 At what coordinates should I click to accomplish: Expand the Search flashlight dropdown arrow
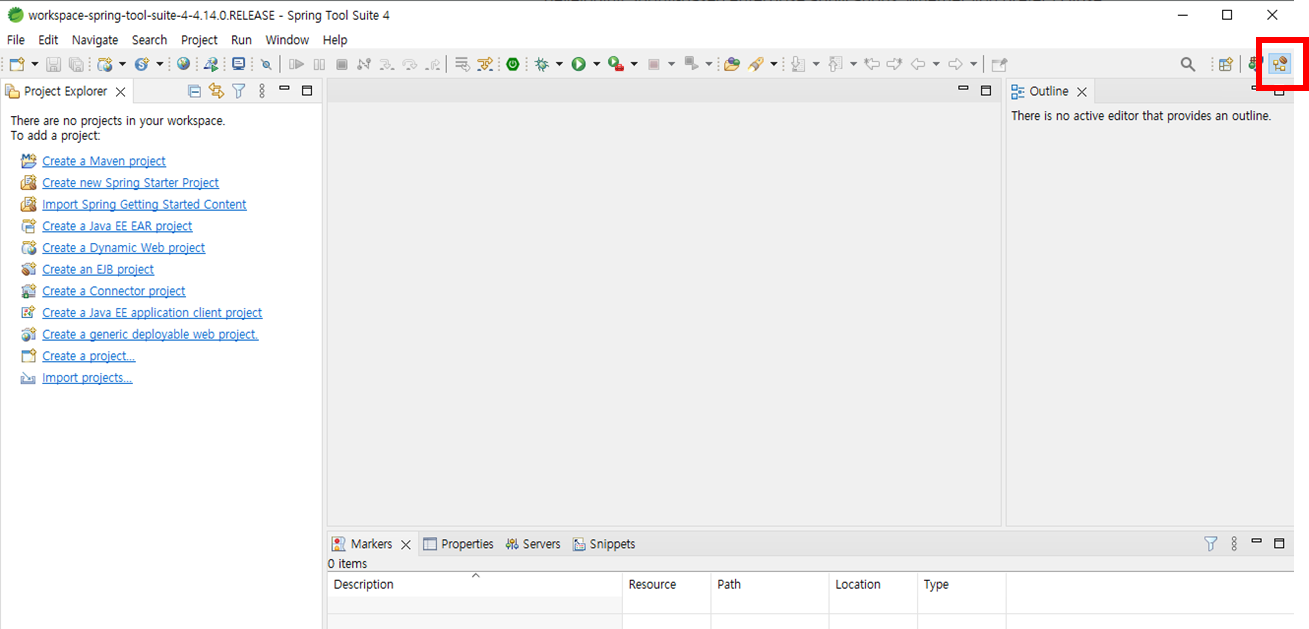(x=774, y=64)
